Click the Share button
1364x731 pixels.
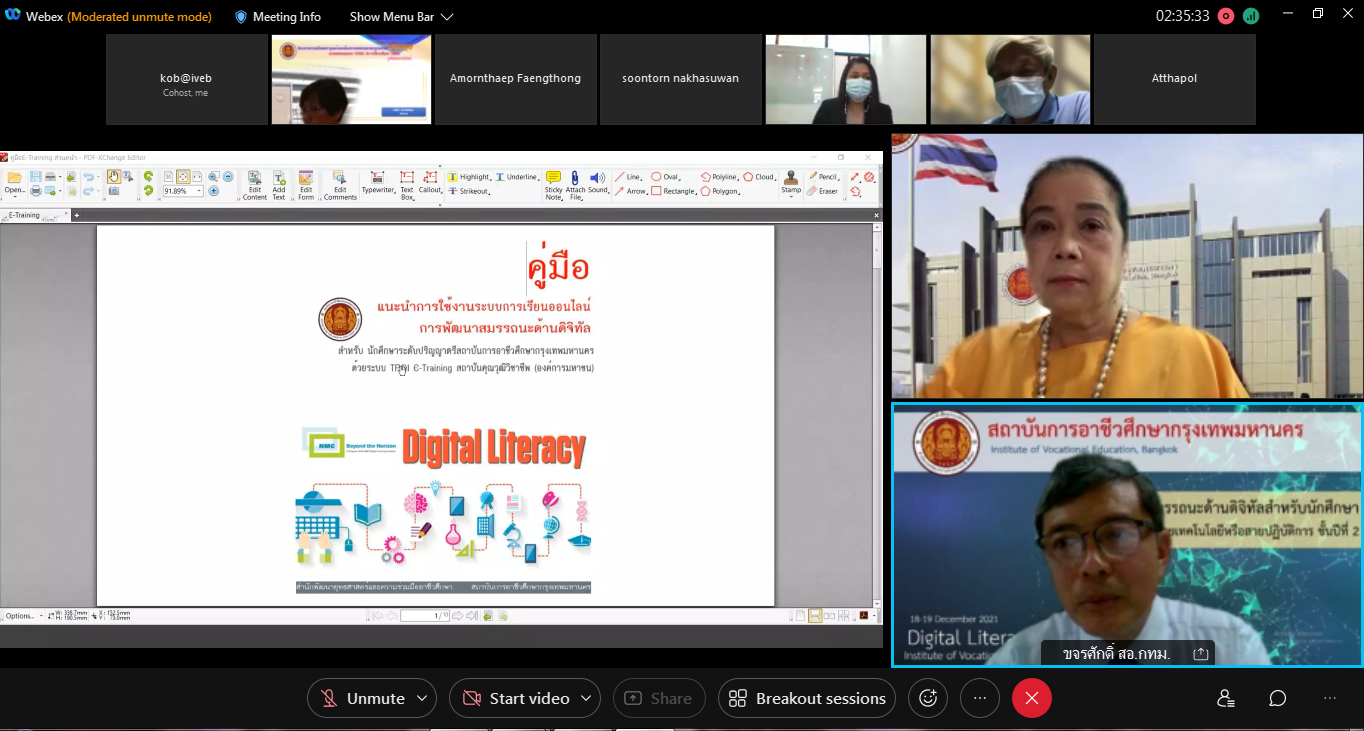659,698
